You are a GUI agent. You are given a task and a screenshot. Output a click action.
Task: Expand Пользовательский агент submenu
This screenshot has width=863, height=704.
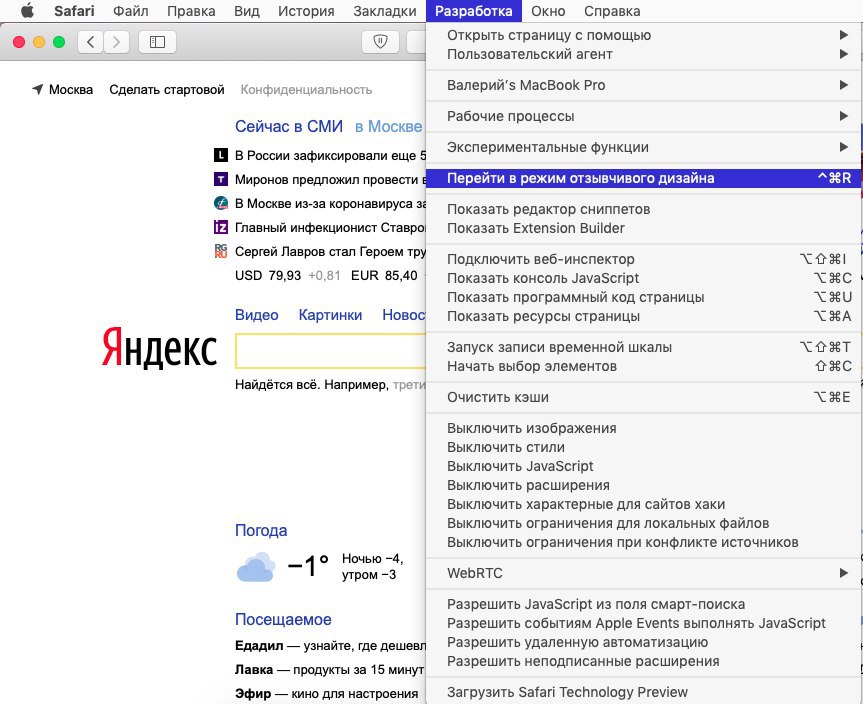pos(643,54)
